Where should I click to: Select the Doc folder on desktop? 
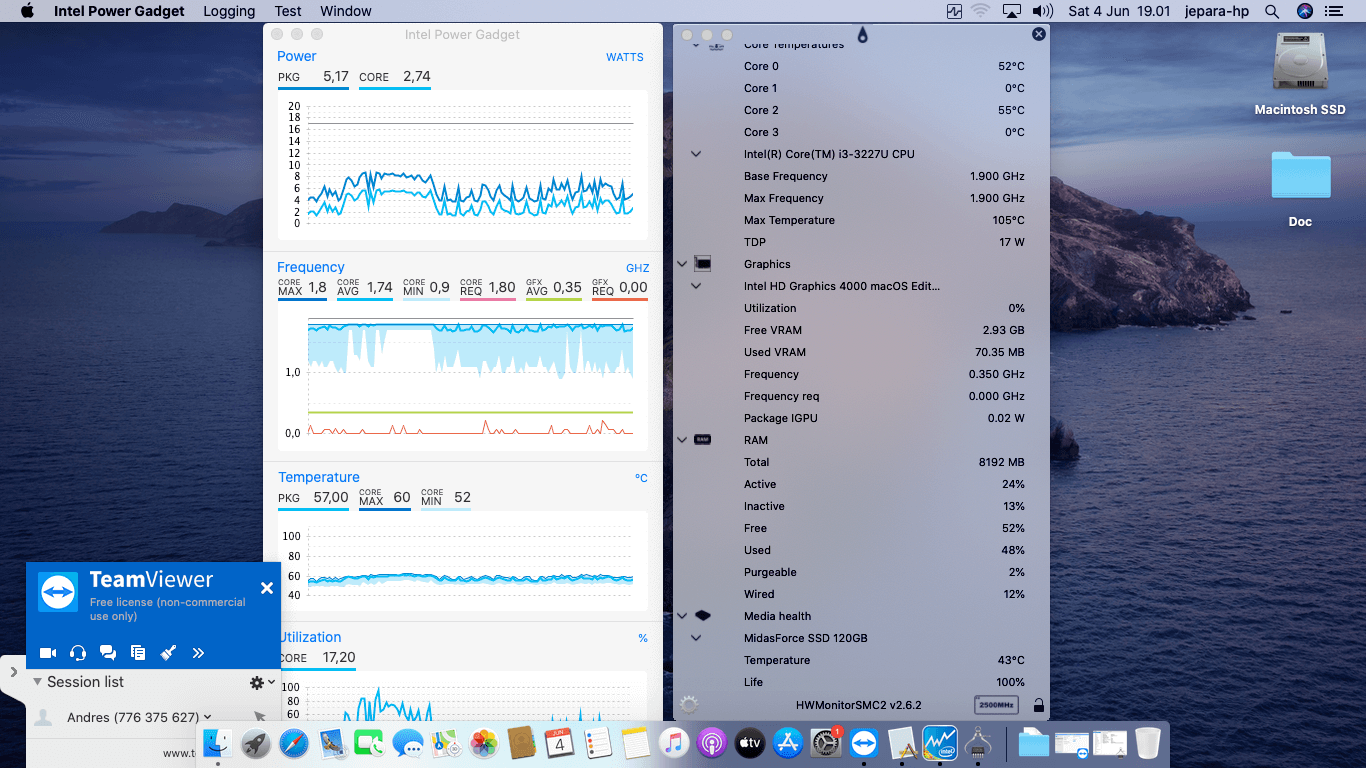(1300, 189)
